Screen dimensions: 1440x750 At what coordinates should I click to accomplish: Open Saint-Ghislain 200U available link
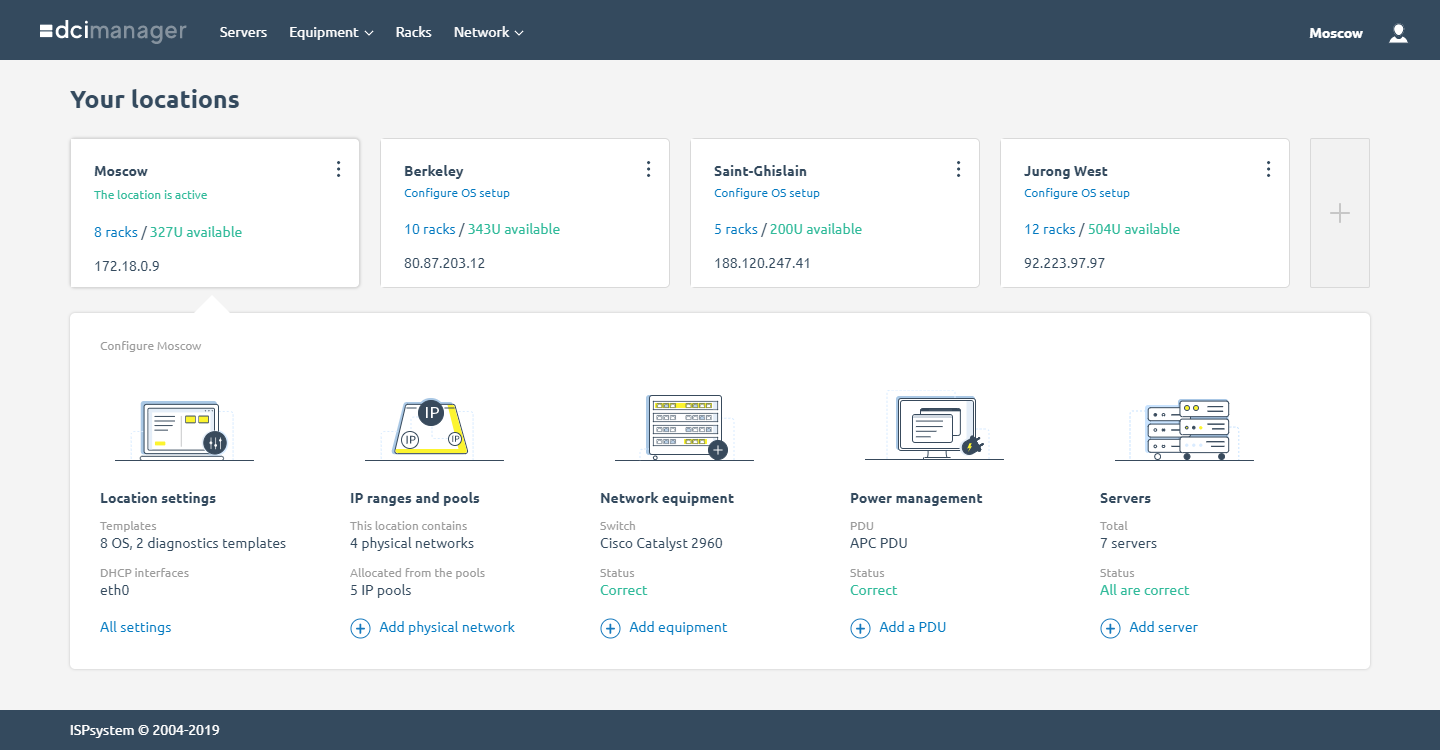tap(816, 229)
